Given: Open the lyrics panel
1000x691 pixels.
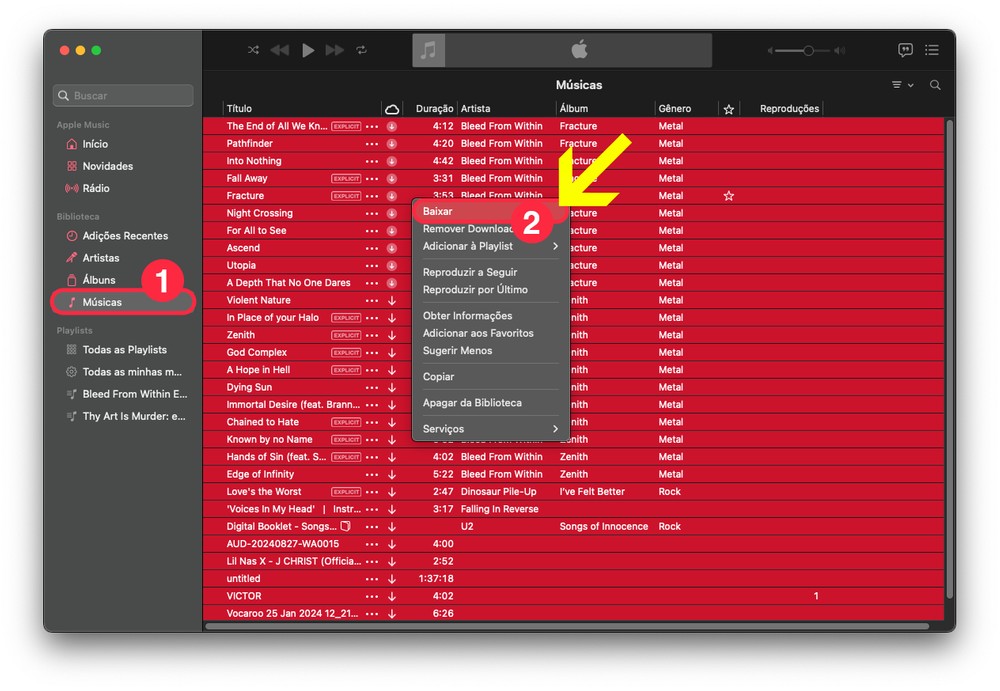Looking at the screenshot, I should pyautogui.click(x=905, y=50).
